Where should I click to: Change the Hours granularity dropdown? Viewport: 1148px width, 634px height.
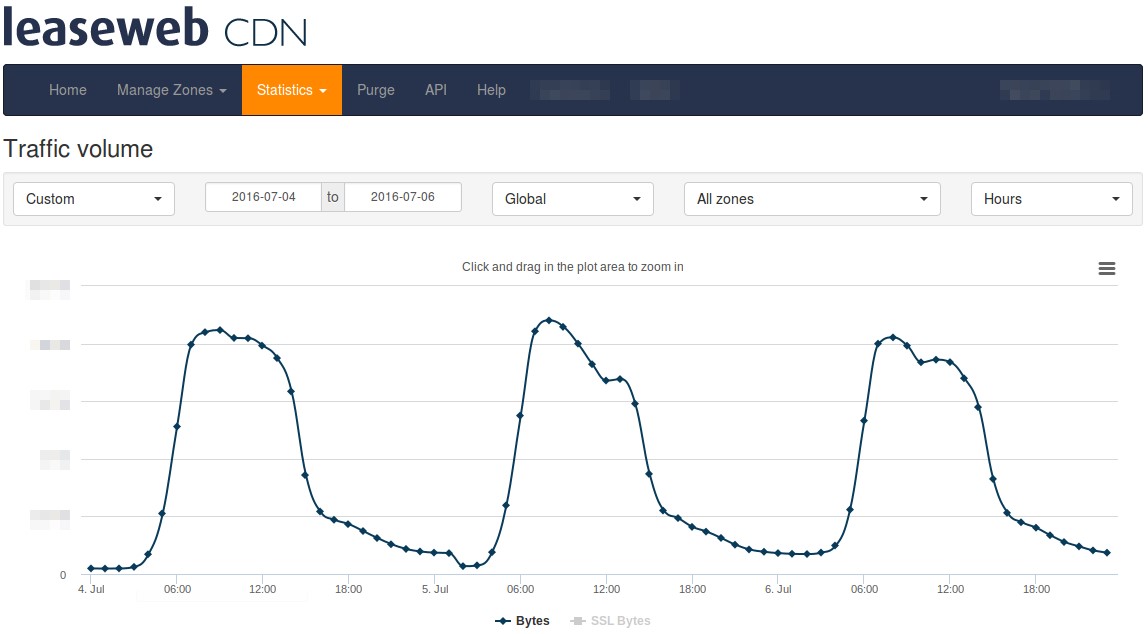point(1051,199)
